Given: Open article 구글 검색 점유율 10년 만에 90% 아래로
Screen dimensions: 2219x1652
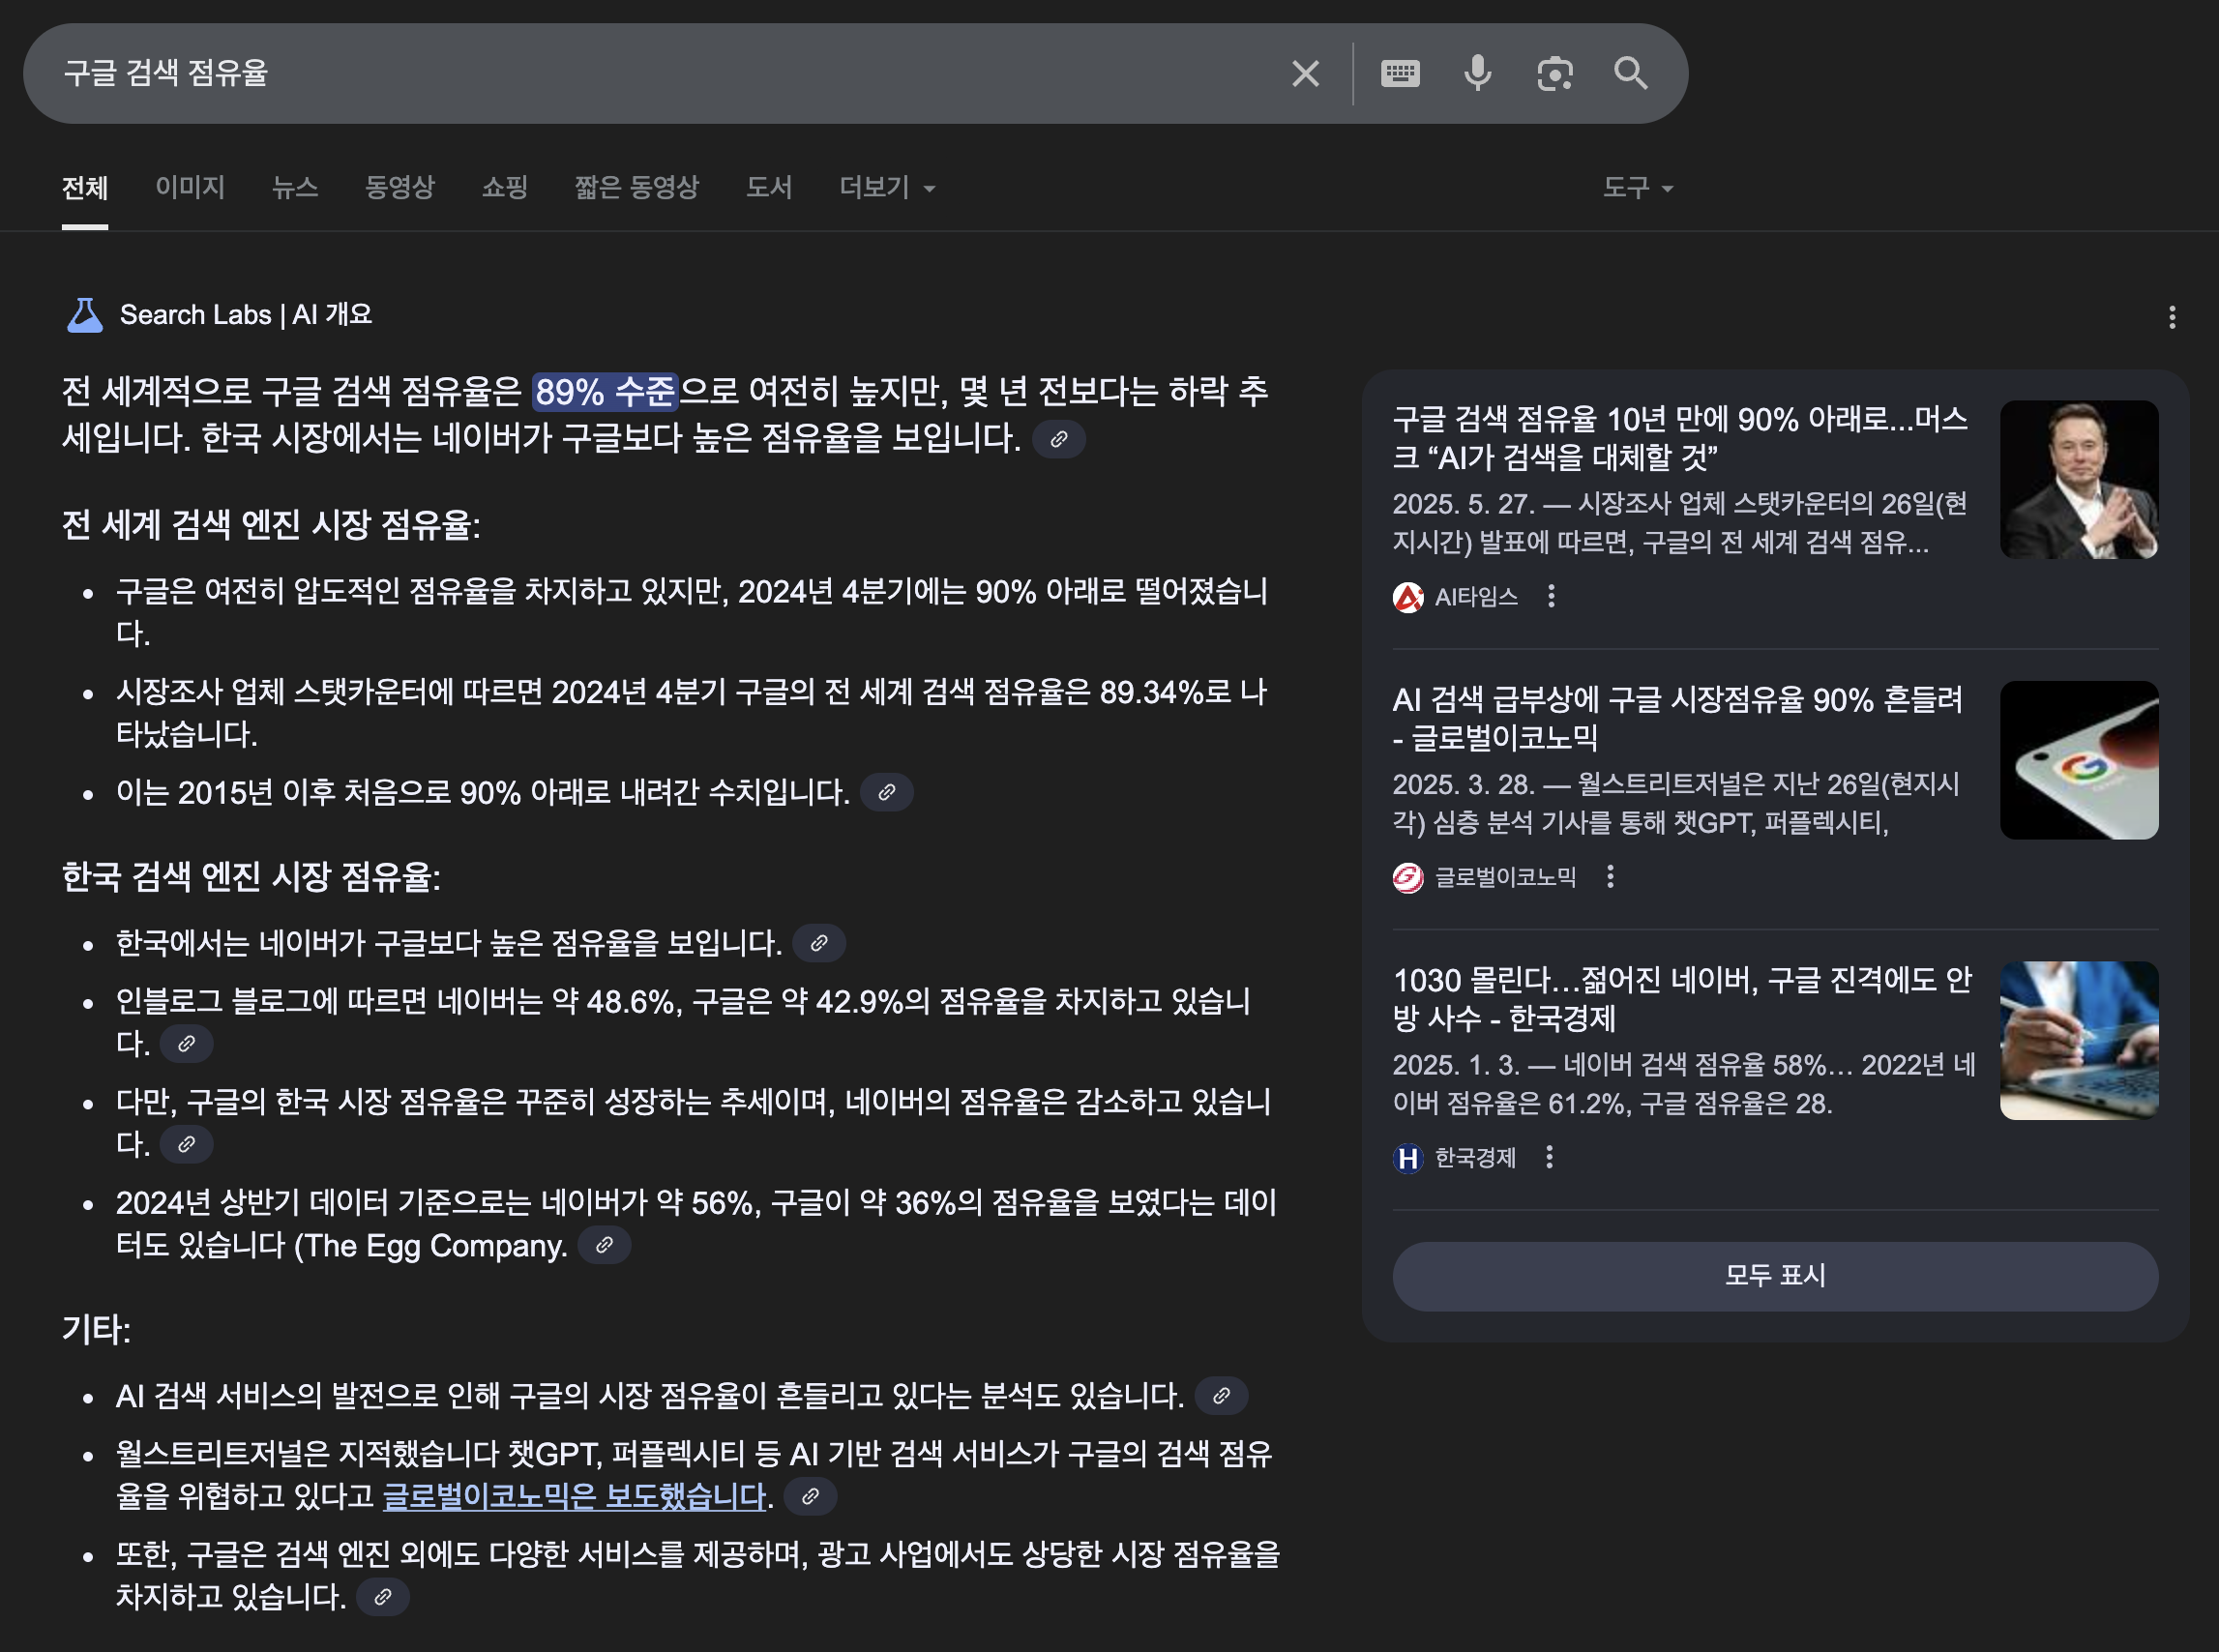Looking at the screenshot, I should point(1680,438).
